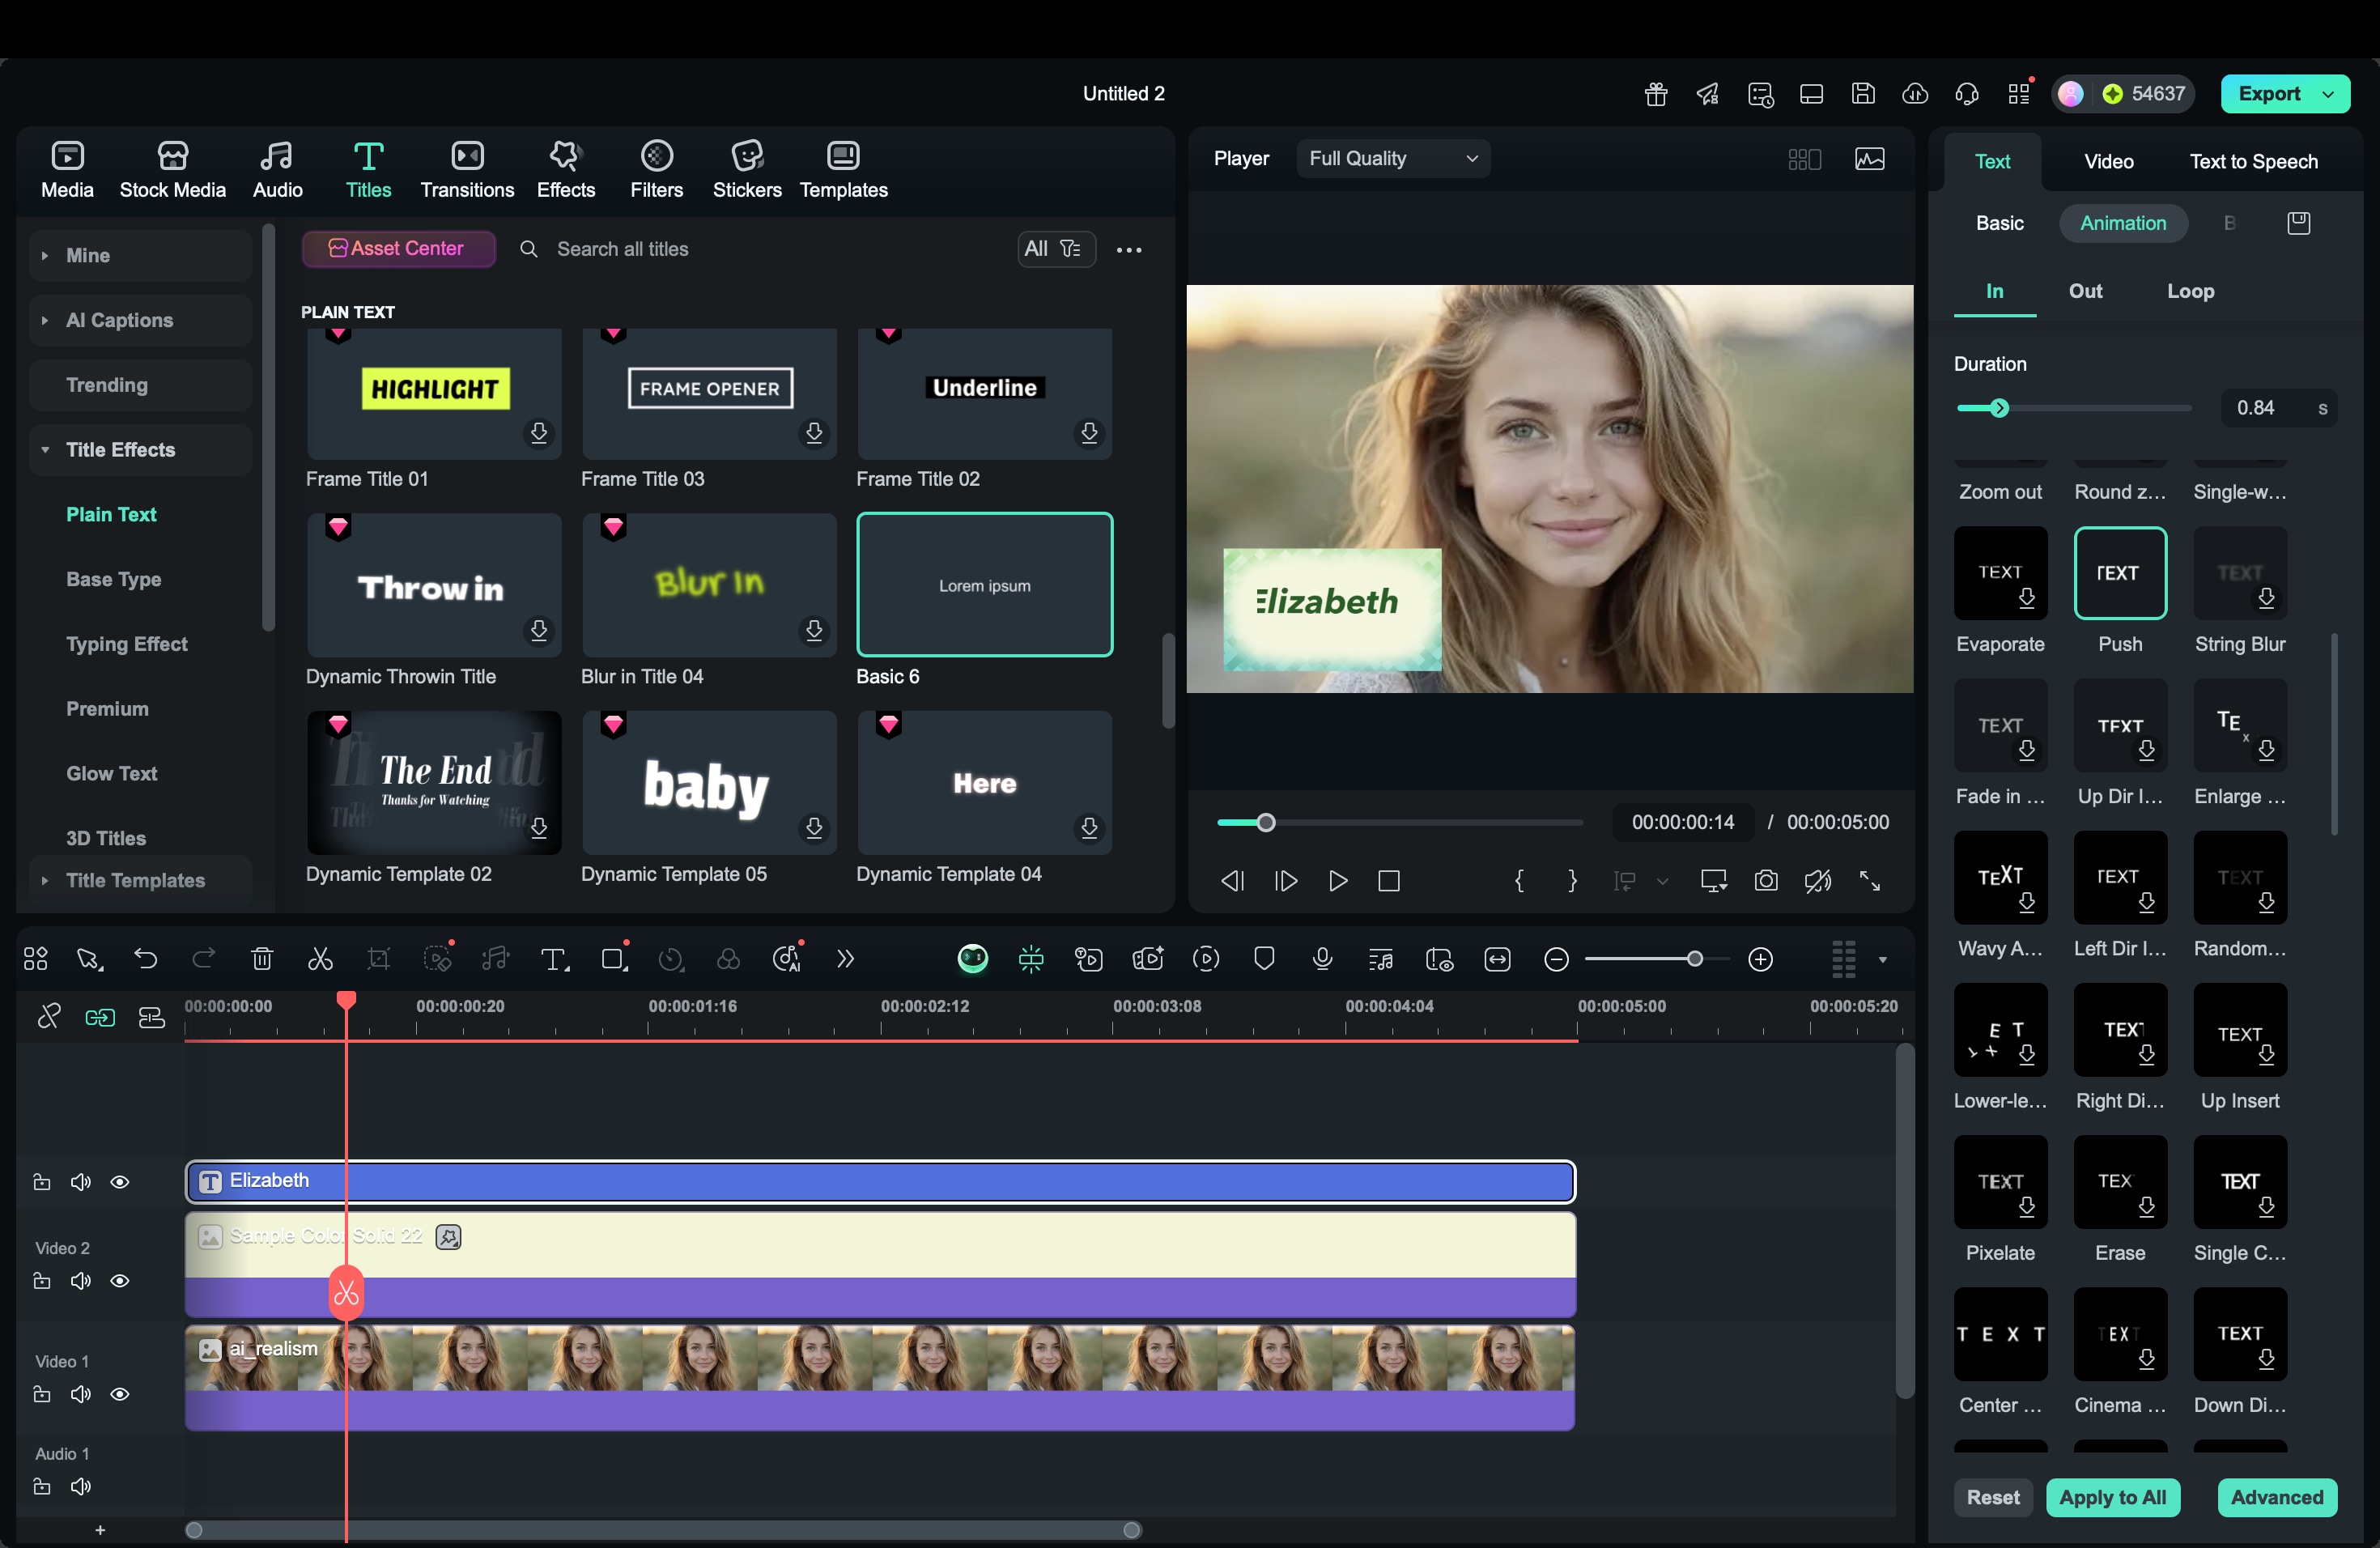Click the delete trash icon in timeline toolbar
The width and height of the screenshot is (2380, 1548).
(262, 959)
